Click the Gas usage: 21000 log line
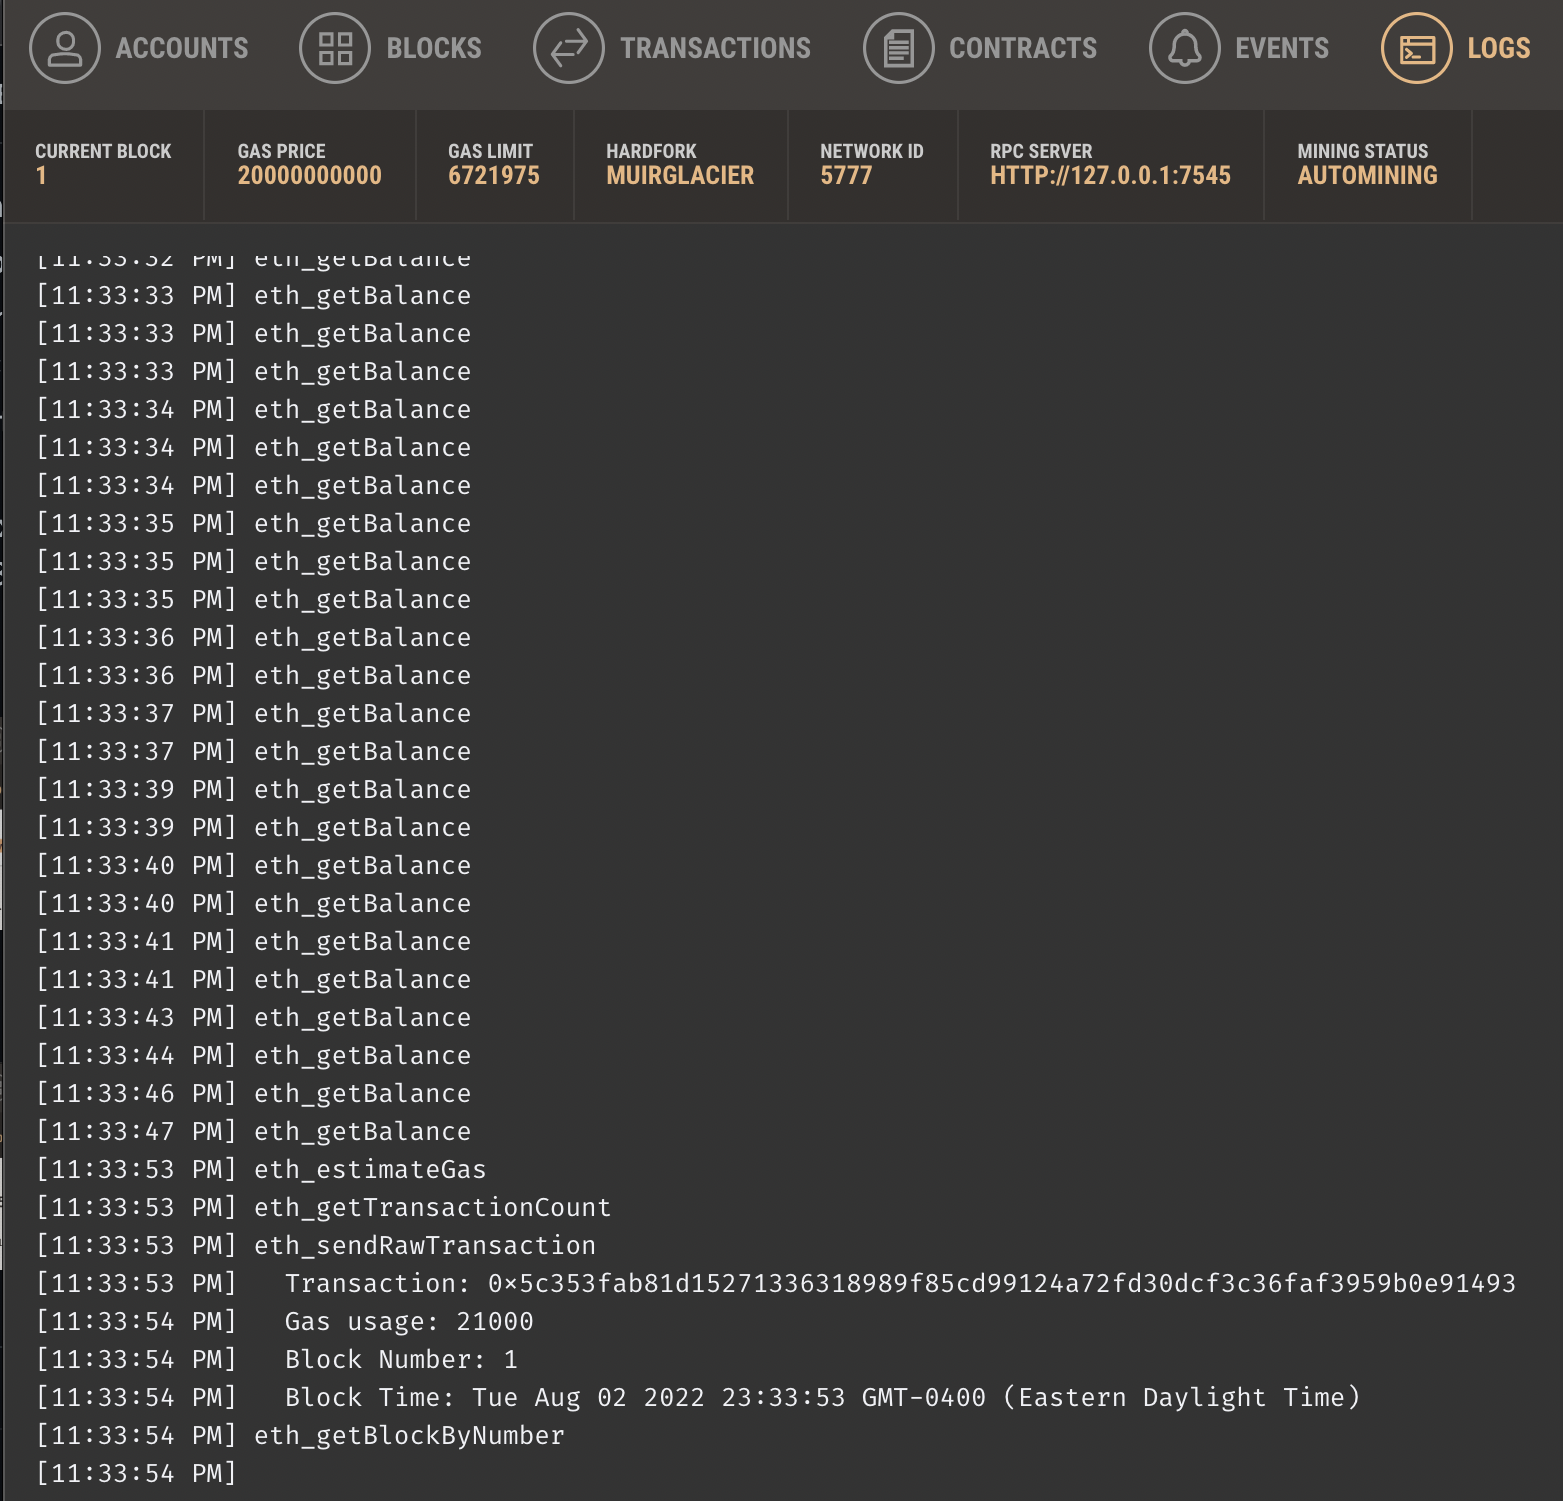 [285, 1322]
